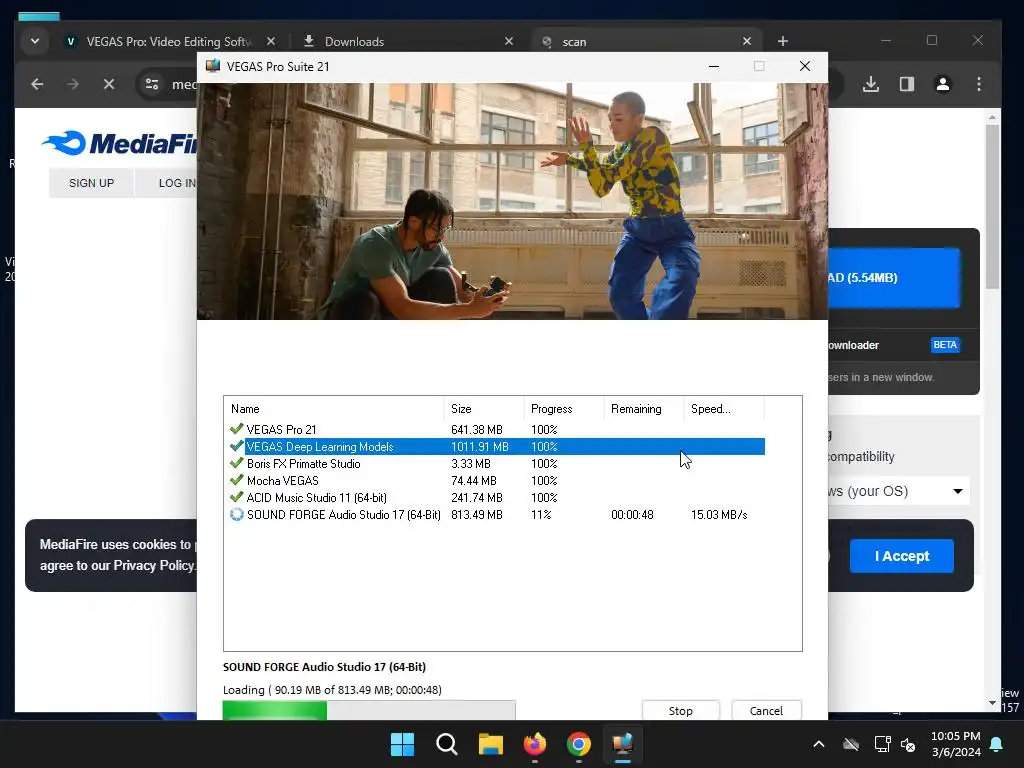
Task: Open File Explorer from taskbar
Action: pos(490,744)
